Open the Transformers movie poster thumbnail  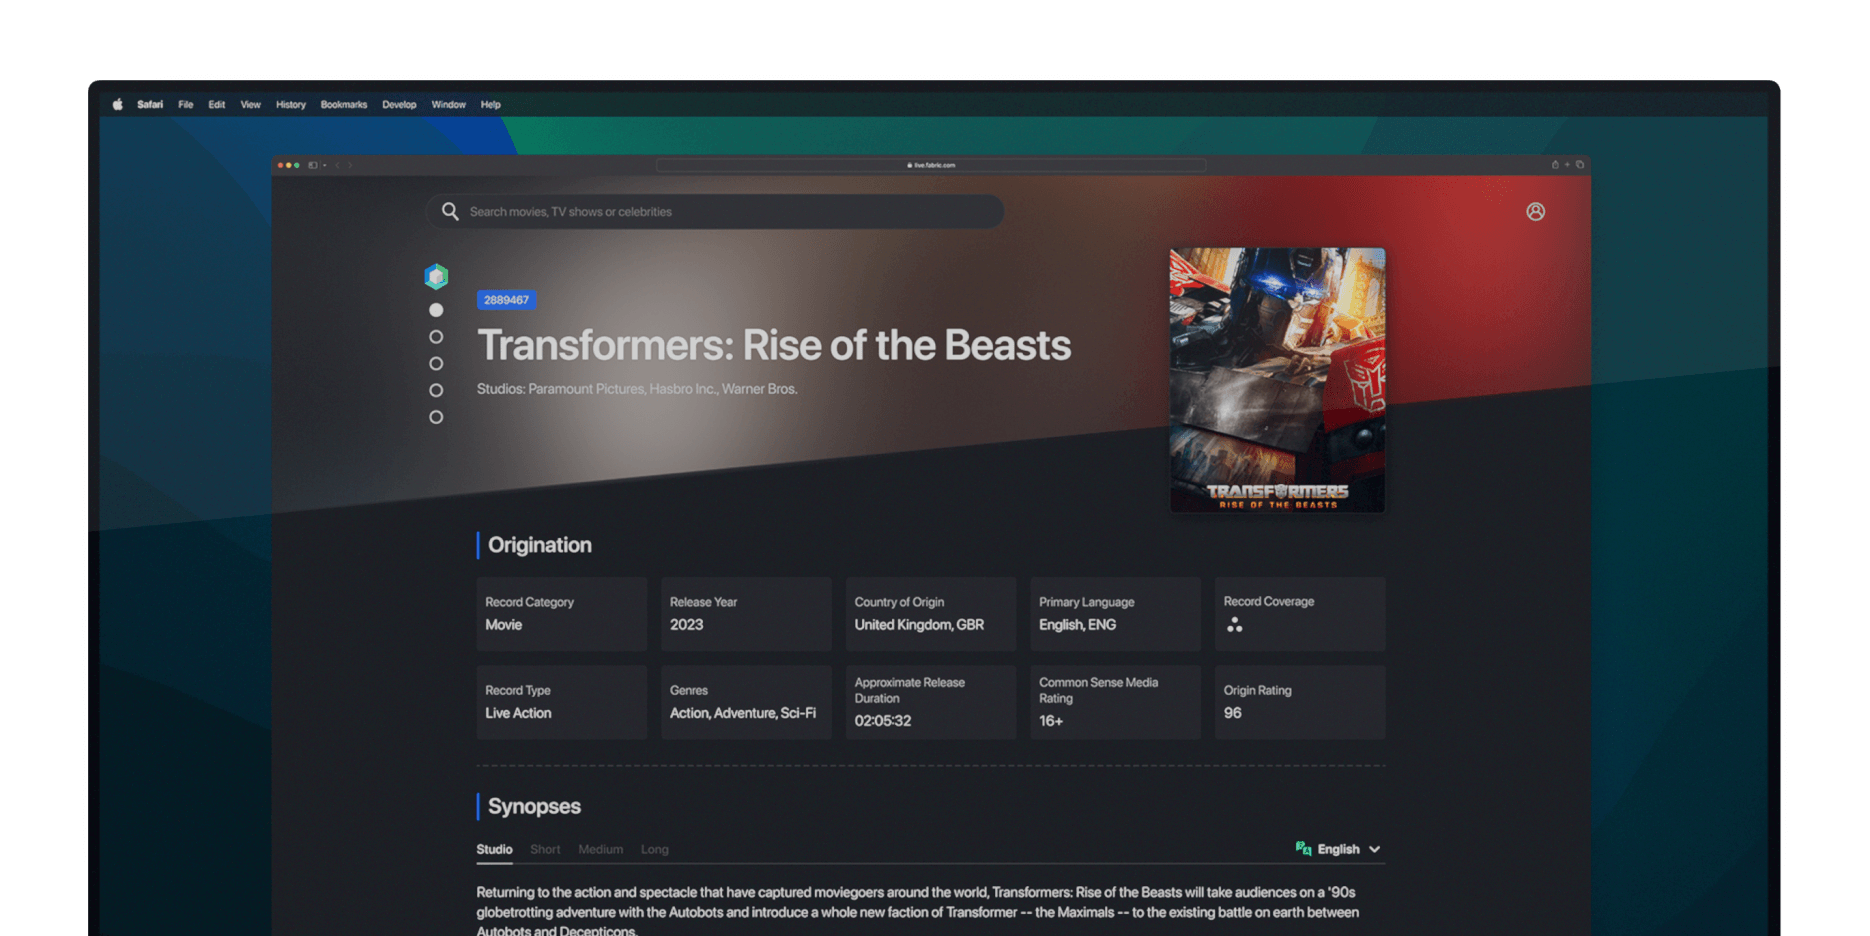pos(1278,380)
